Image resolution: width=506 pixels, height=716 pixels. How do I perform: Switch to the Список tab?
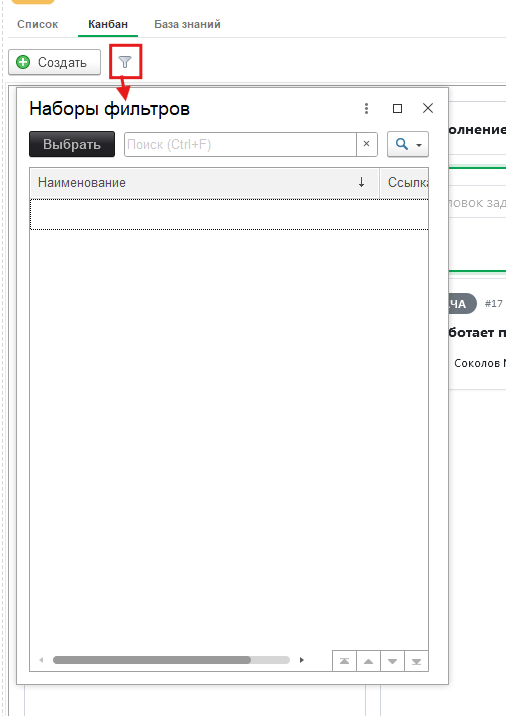point(37,24)
